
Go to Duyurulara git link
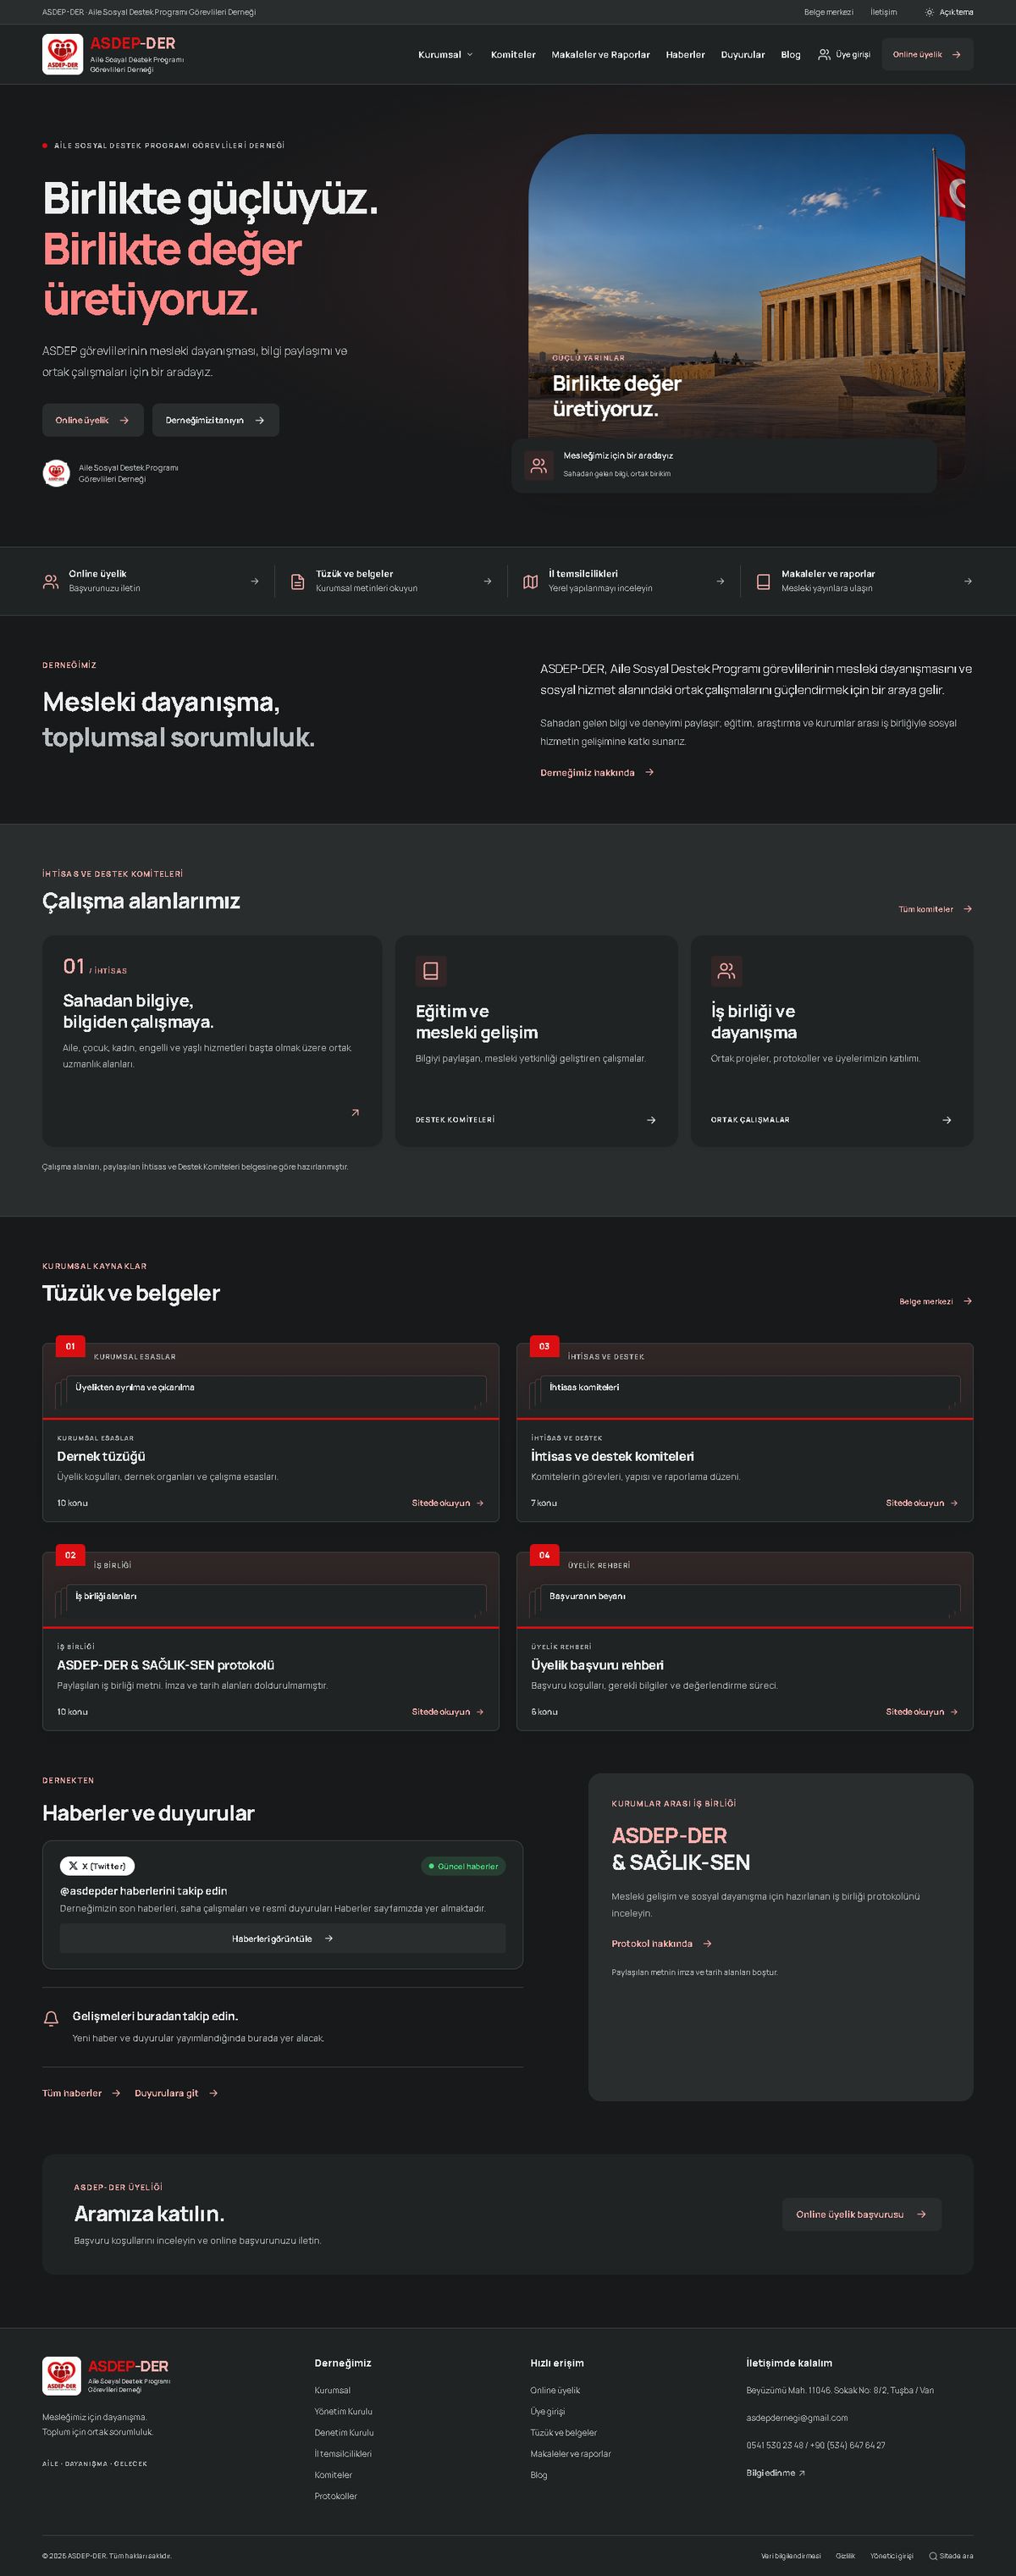pos(176,2093)
